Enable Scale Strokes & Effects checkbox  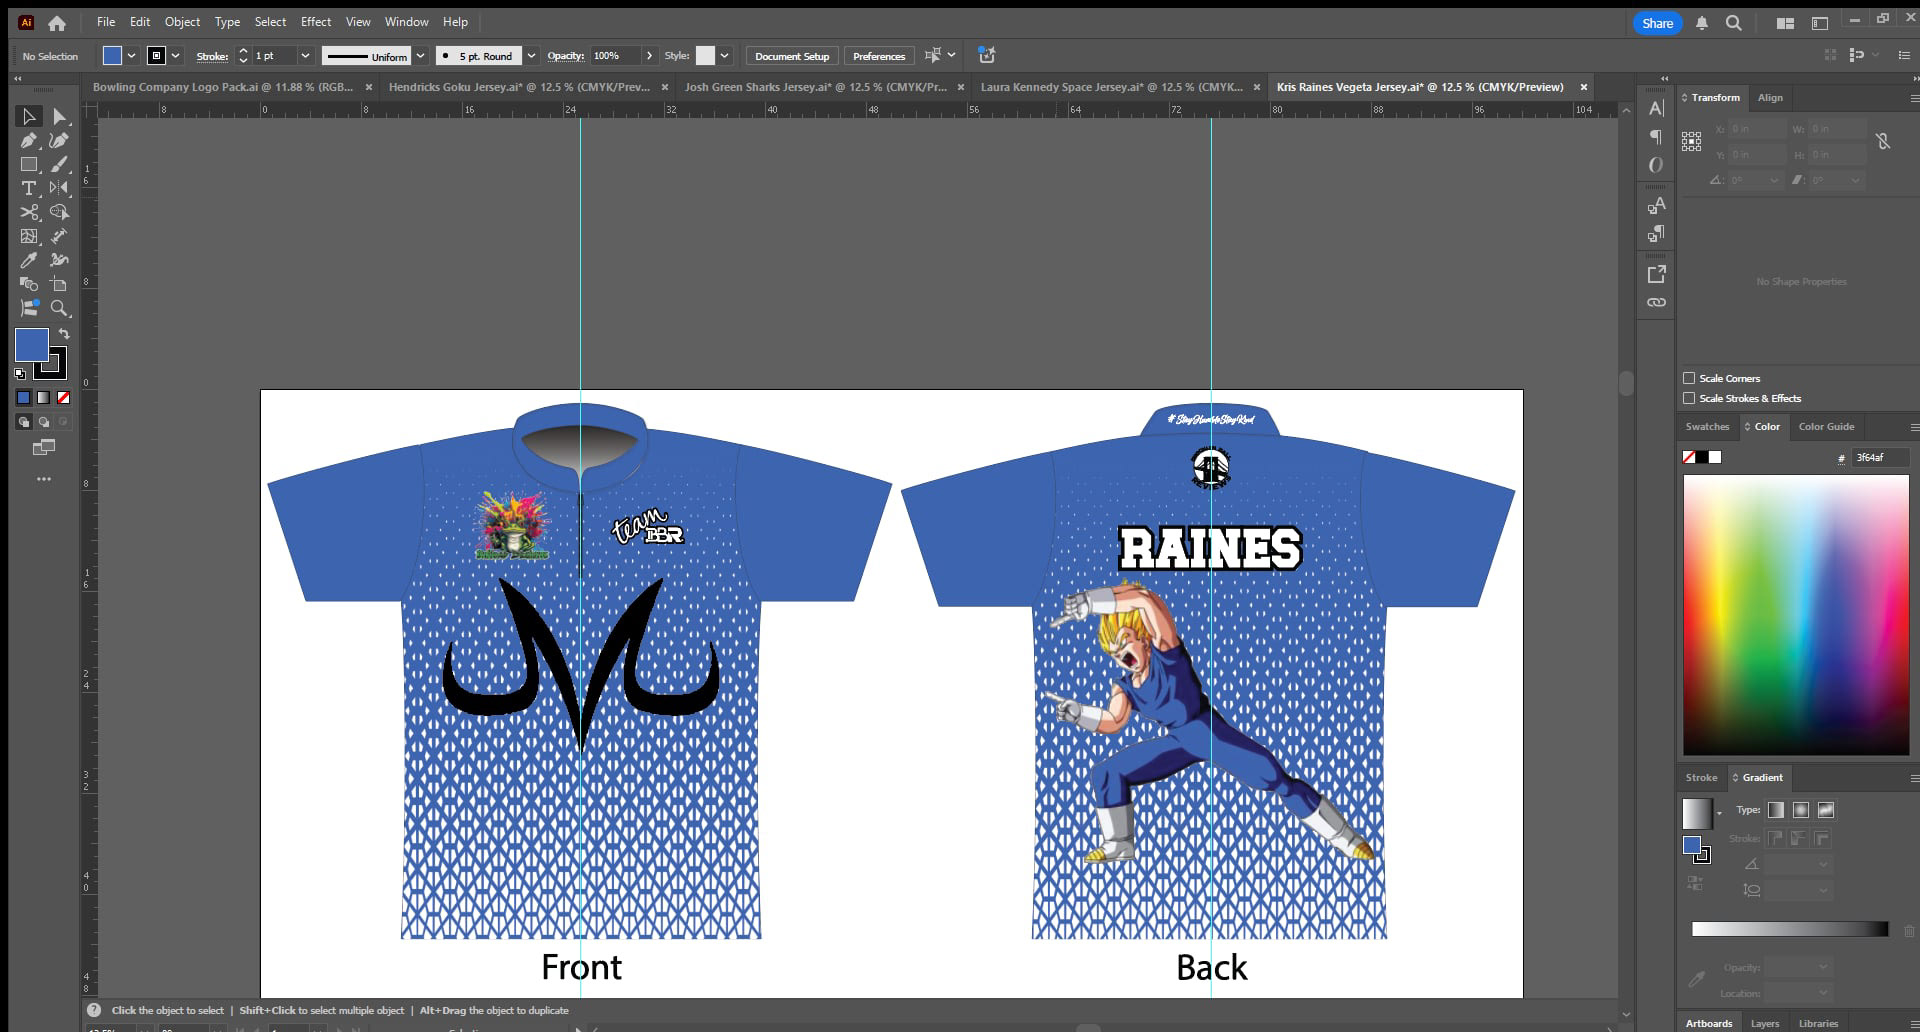(1689, 398)
